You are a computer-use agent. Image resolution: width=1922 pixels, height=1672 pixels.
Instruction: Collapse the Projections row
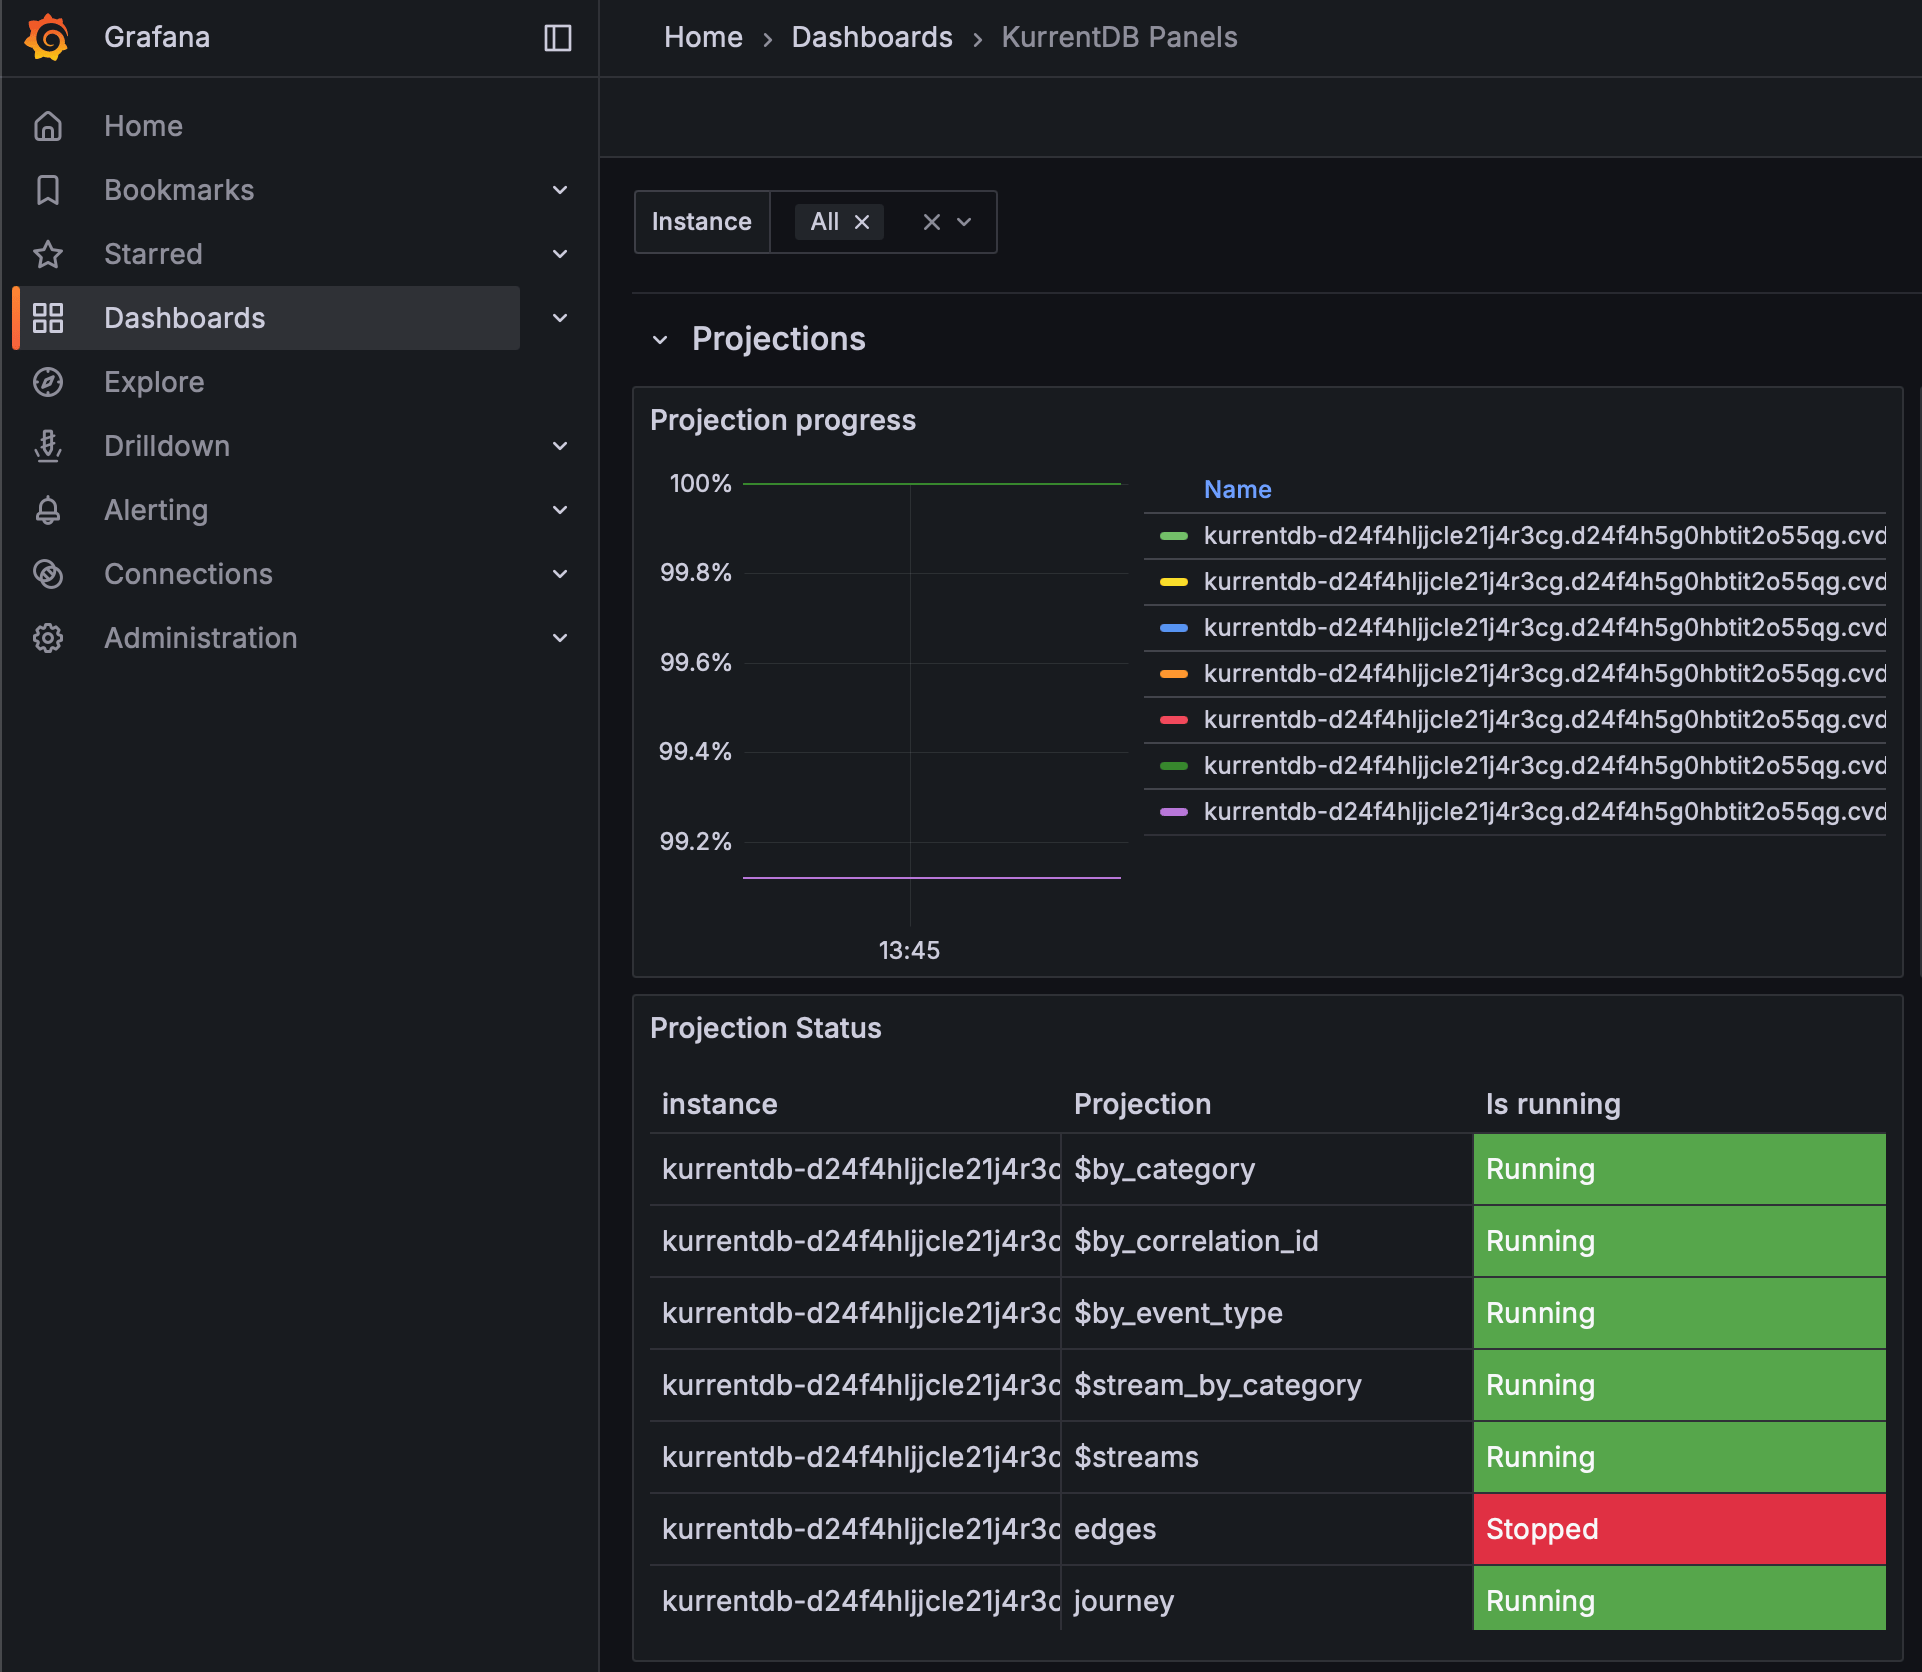[x=660, y=340]
